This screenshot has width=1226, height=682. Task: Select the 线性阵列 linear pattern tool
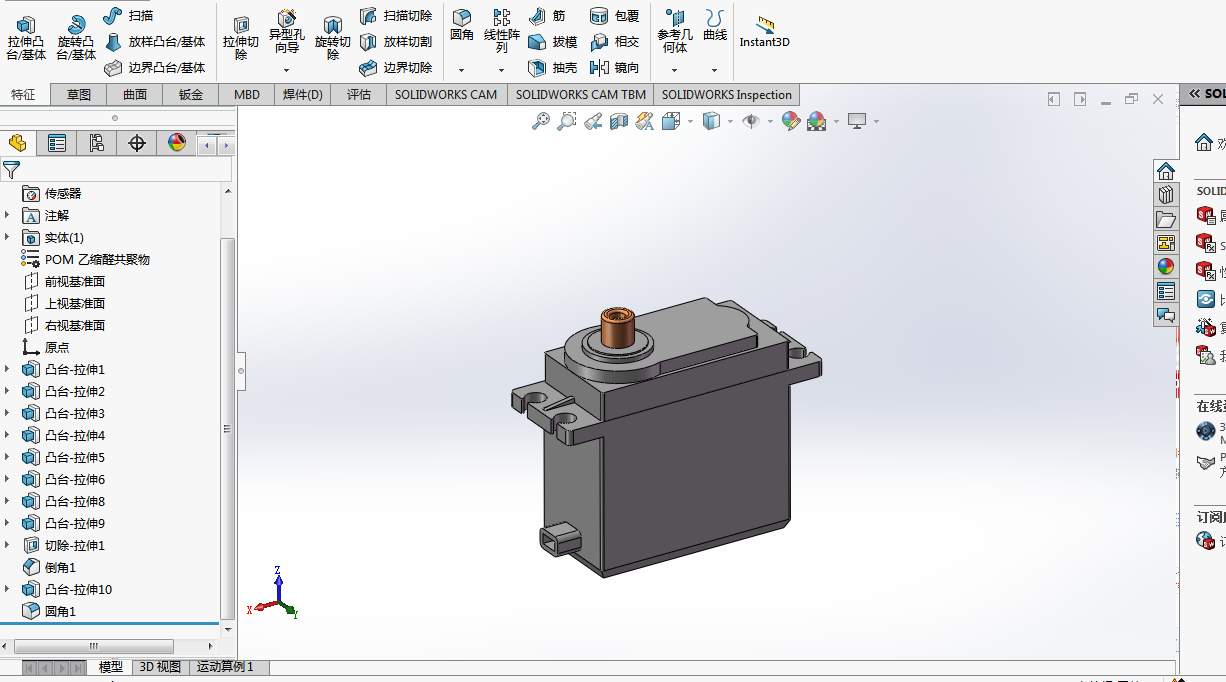[x=502, y=31]
